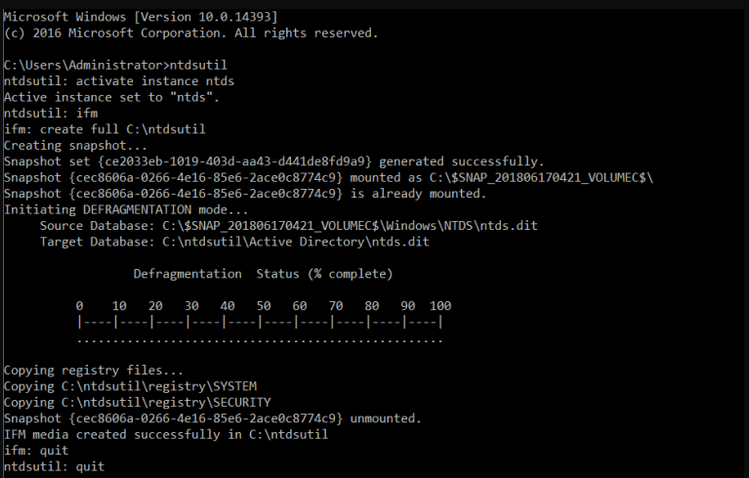Click the final 'ntdsutil: quit' line
749x478 pixels.
click(54, 467)
